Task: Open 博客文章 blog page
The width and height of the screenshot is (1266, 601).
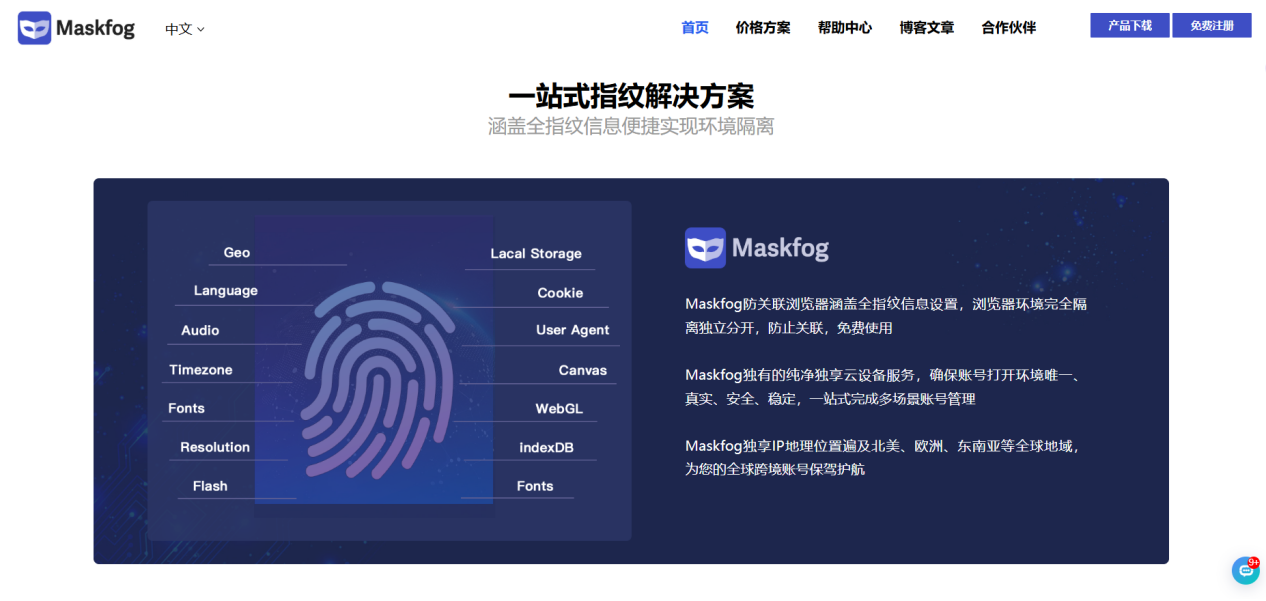Action: tap(927, 28)
